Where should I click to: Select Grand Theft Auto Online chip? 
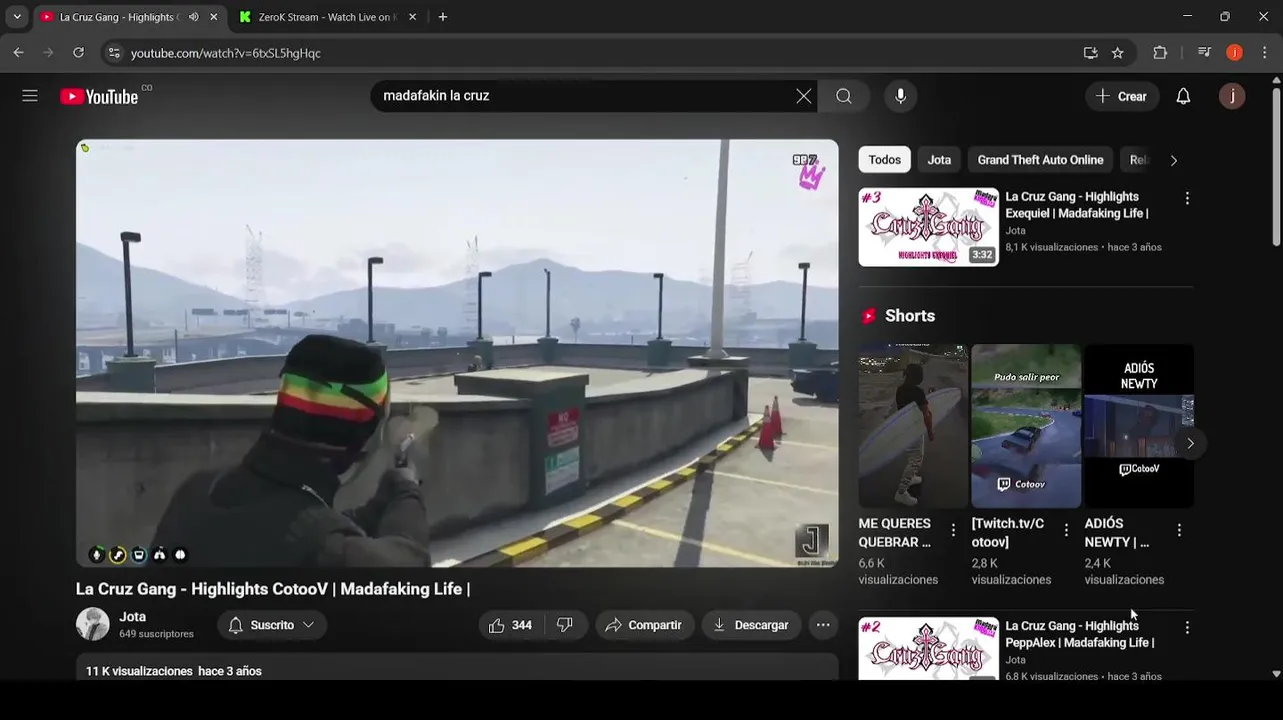pos(1040,160)
